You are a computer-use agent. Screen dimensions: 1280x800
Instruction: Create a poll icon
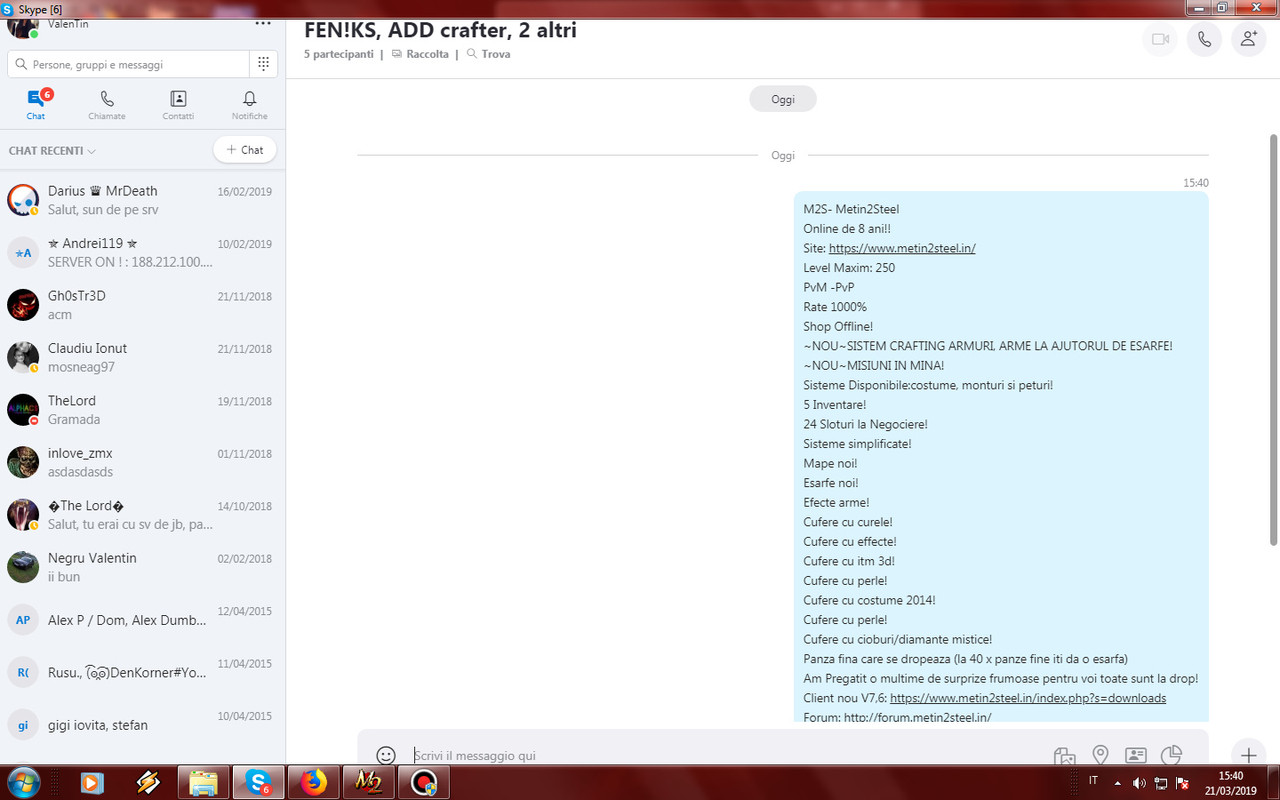click(x=1171, y=756)
